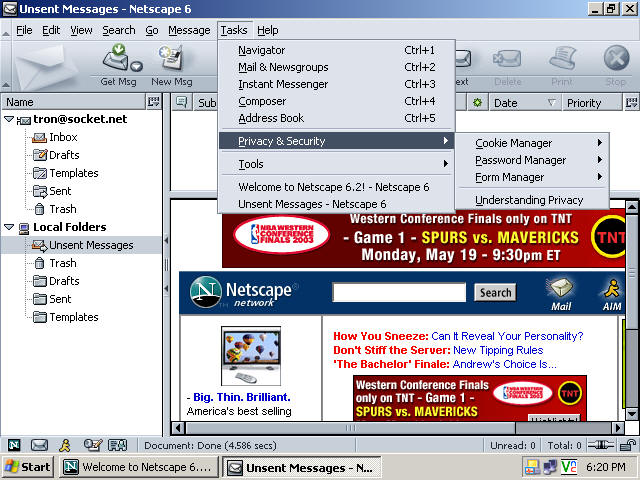Expand Cookie Manager submenu
Image resolution: width=640 pixels, height=480 pixels.
532,143
